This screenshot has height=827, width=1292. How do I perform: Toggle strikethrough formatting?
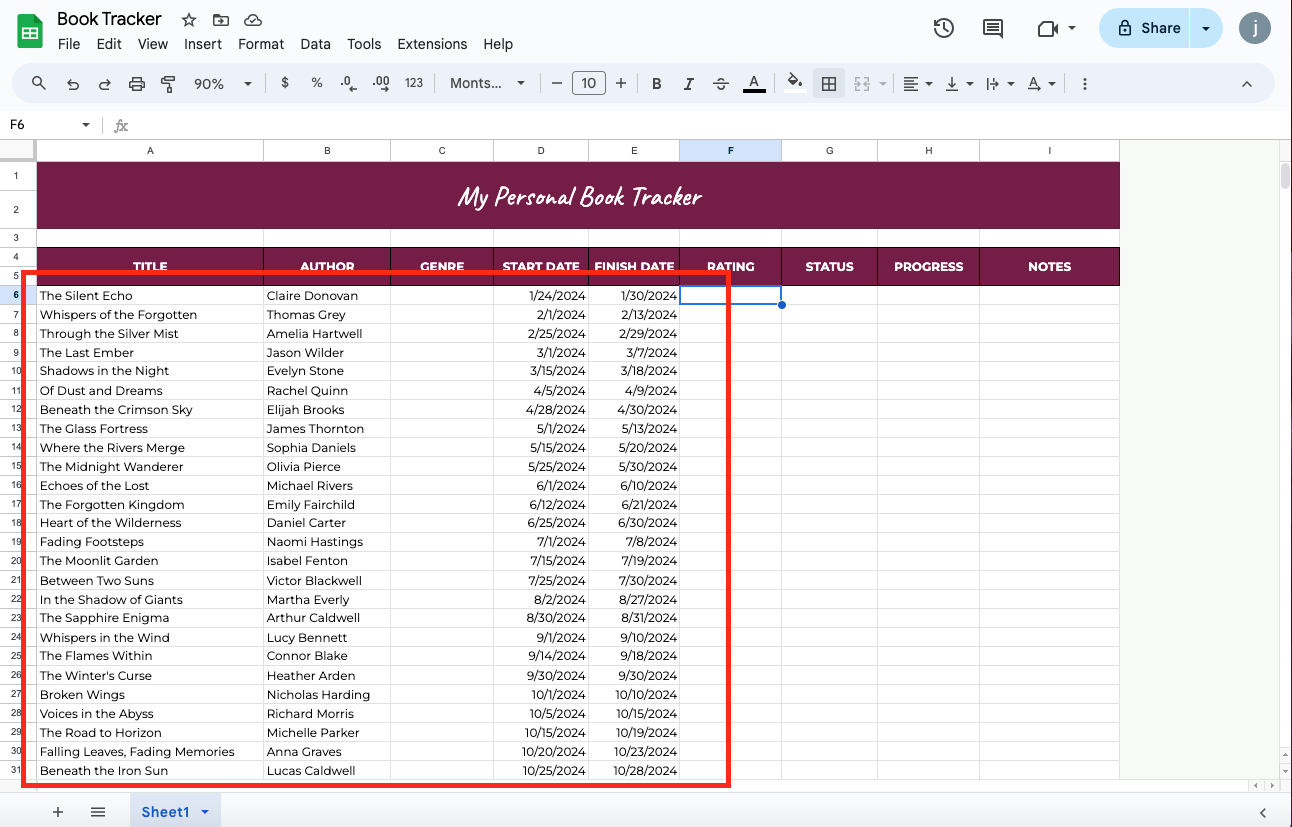[720, 83]
